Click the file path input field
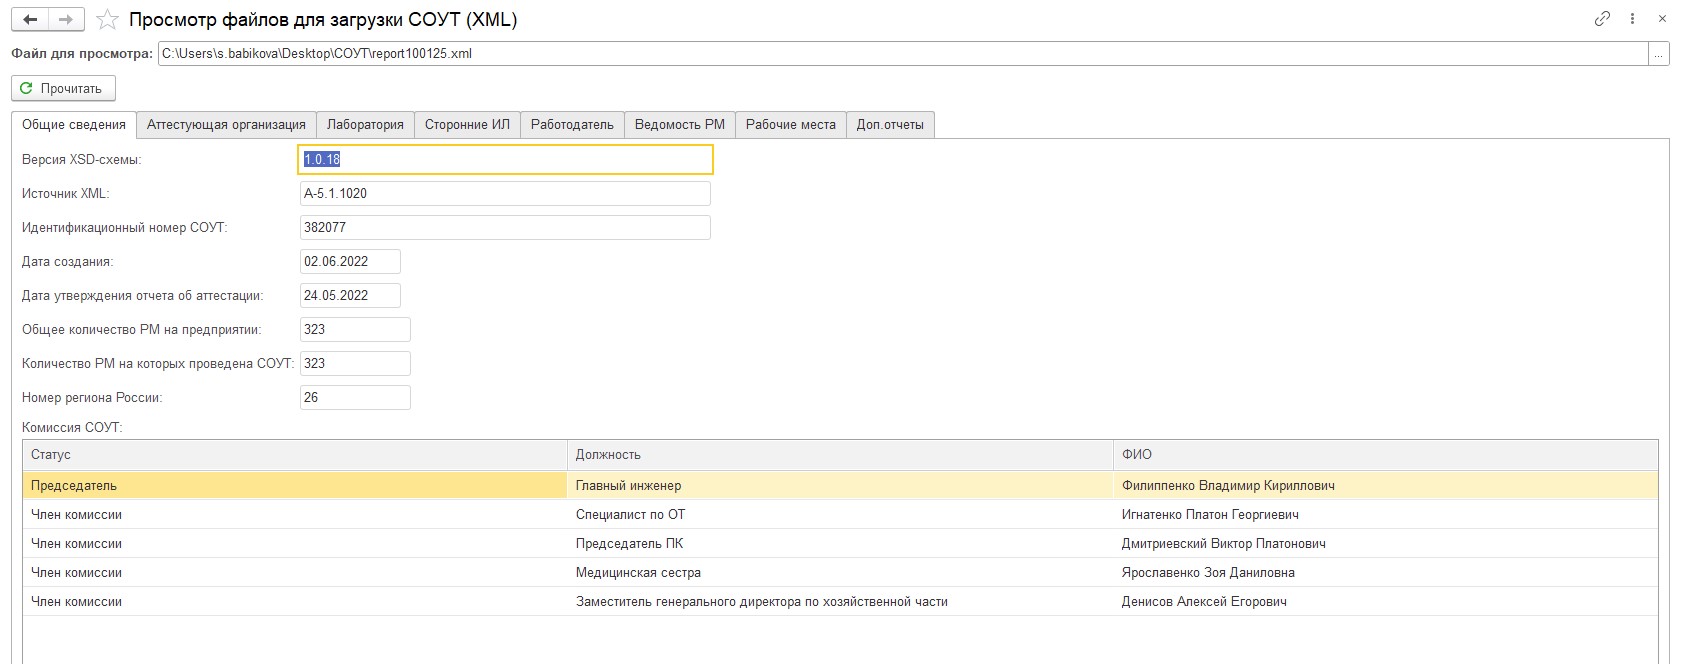The height and width of the screenshot is (664, 1682). (x=900, y=54)
